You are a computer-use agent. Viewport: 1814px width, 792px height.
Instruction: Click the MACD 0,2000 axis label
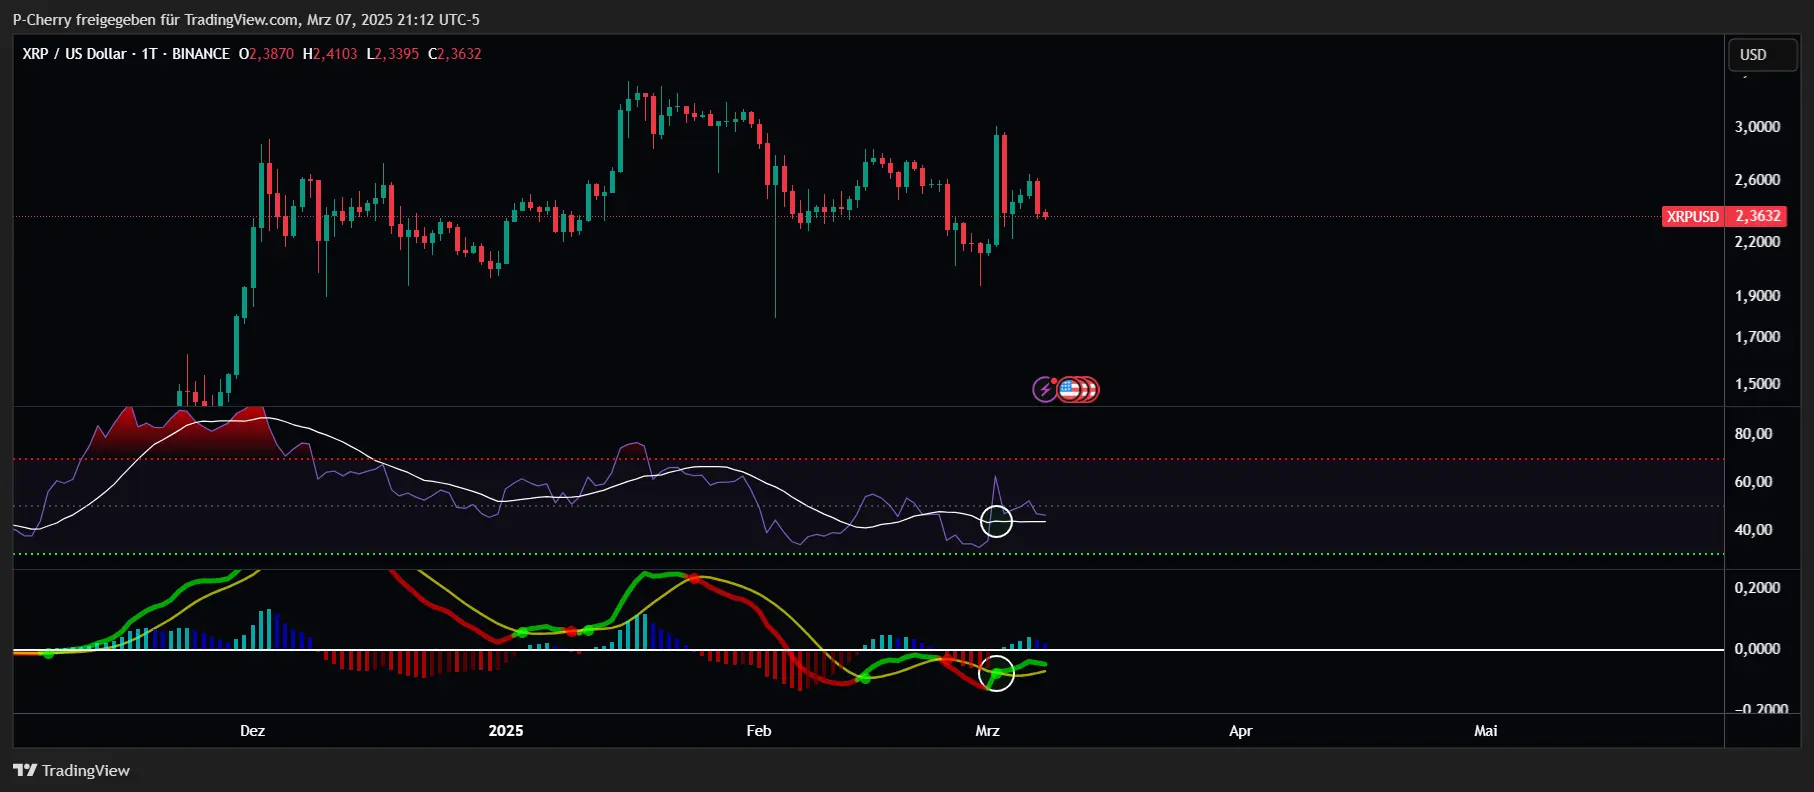(x=1757, y=588)
